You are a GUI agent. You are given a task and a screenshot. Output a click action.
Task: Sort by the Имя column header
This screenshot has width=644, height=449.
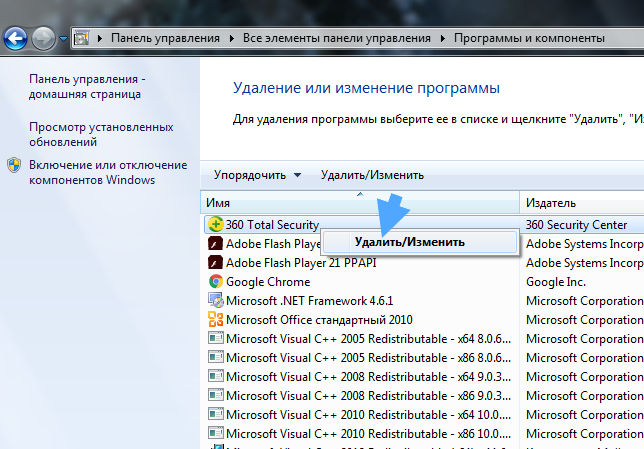360,203
